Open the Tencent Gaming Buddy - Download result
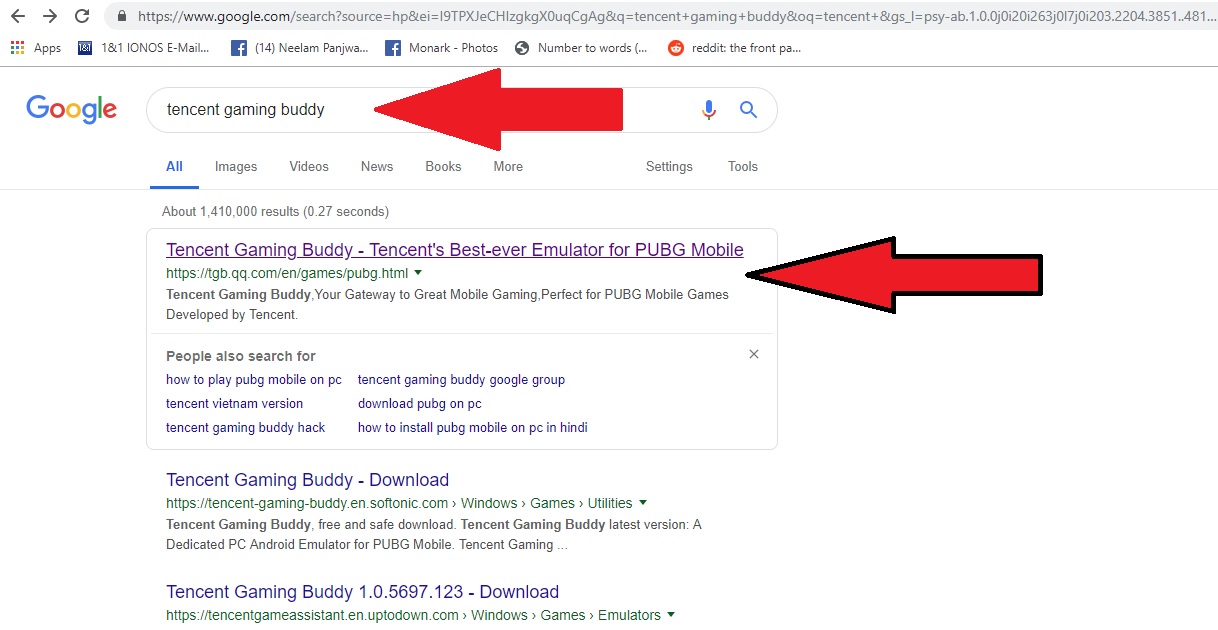The image size is (1218, 630). (307, 480)
